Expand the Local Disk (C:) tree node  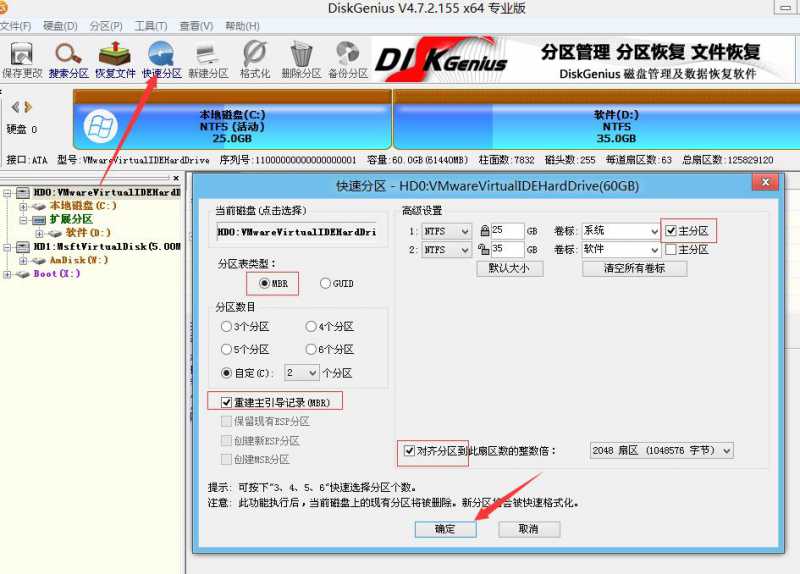click(23, 207)
